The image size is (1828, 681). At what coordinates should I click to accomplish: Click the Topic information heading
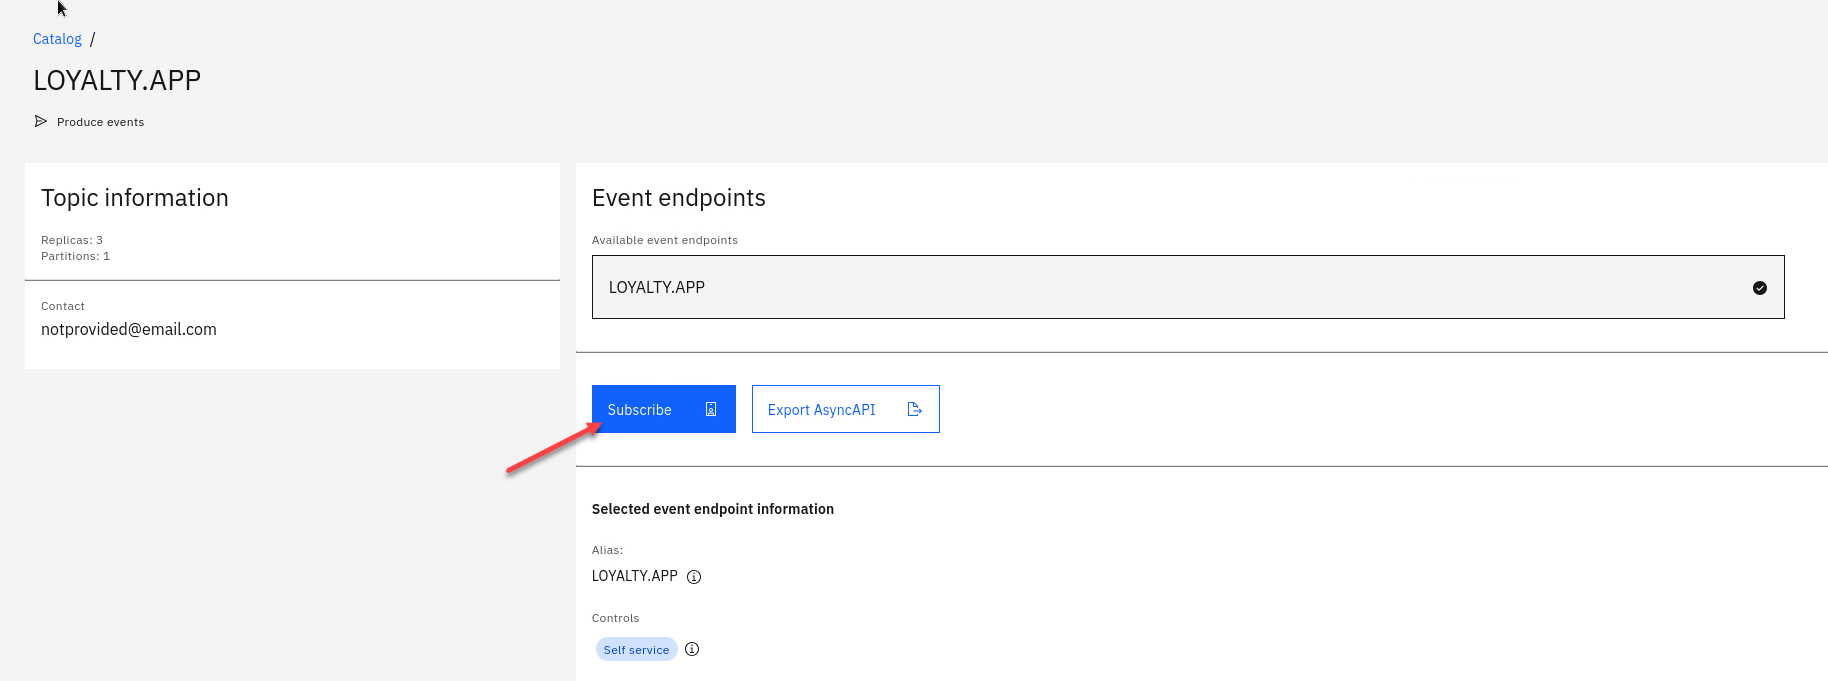click(135, 198)
